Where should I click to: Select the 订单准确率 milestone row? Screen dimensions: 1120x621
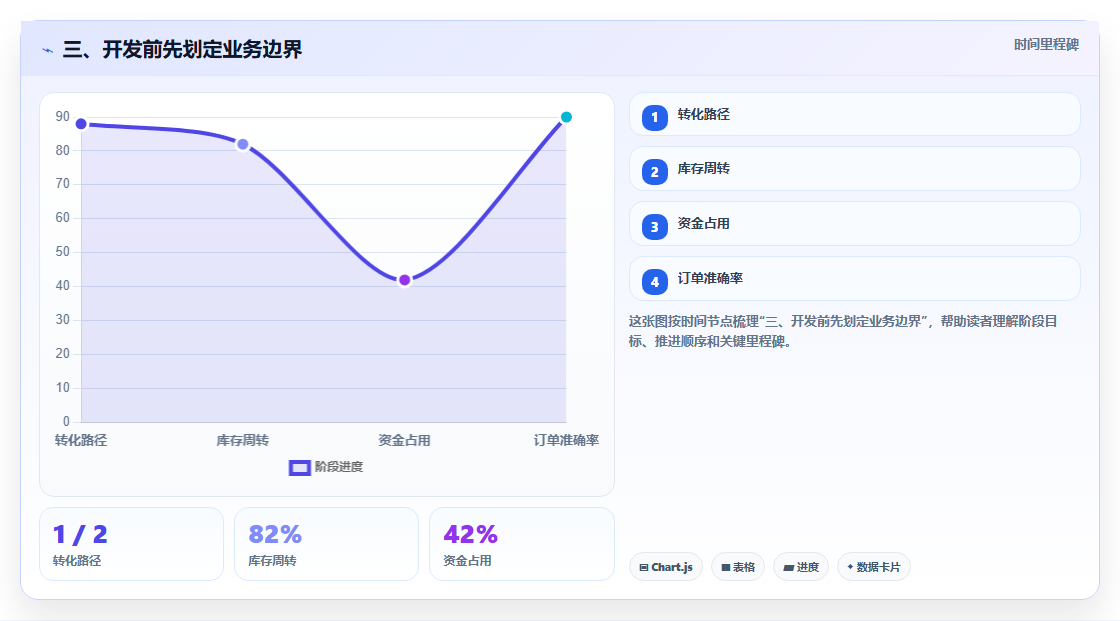tap(854, 279)
